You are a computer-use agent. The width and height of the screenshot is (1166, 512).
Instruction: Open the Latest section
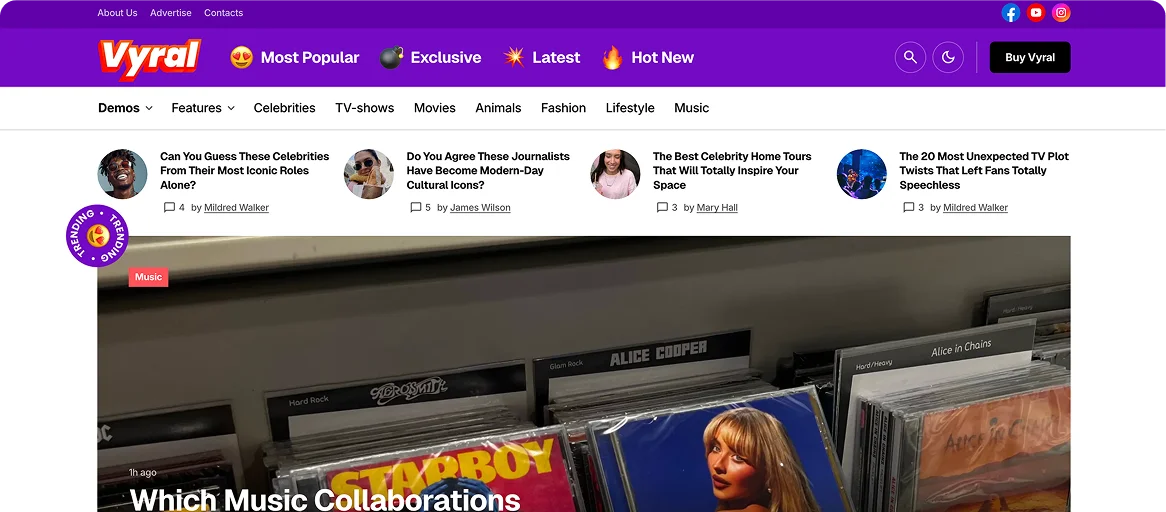click(556, 57)
